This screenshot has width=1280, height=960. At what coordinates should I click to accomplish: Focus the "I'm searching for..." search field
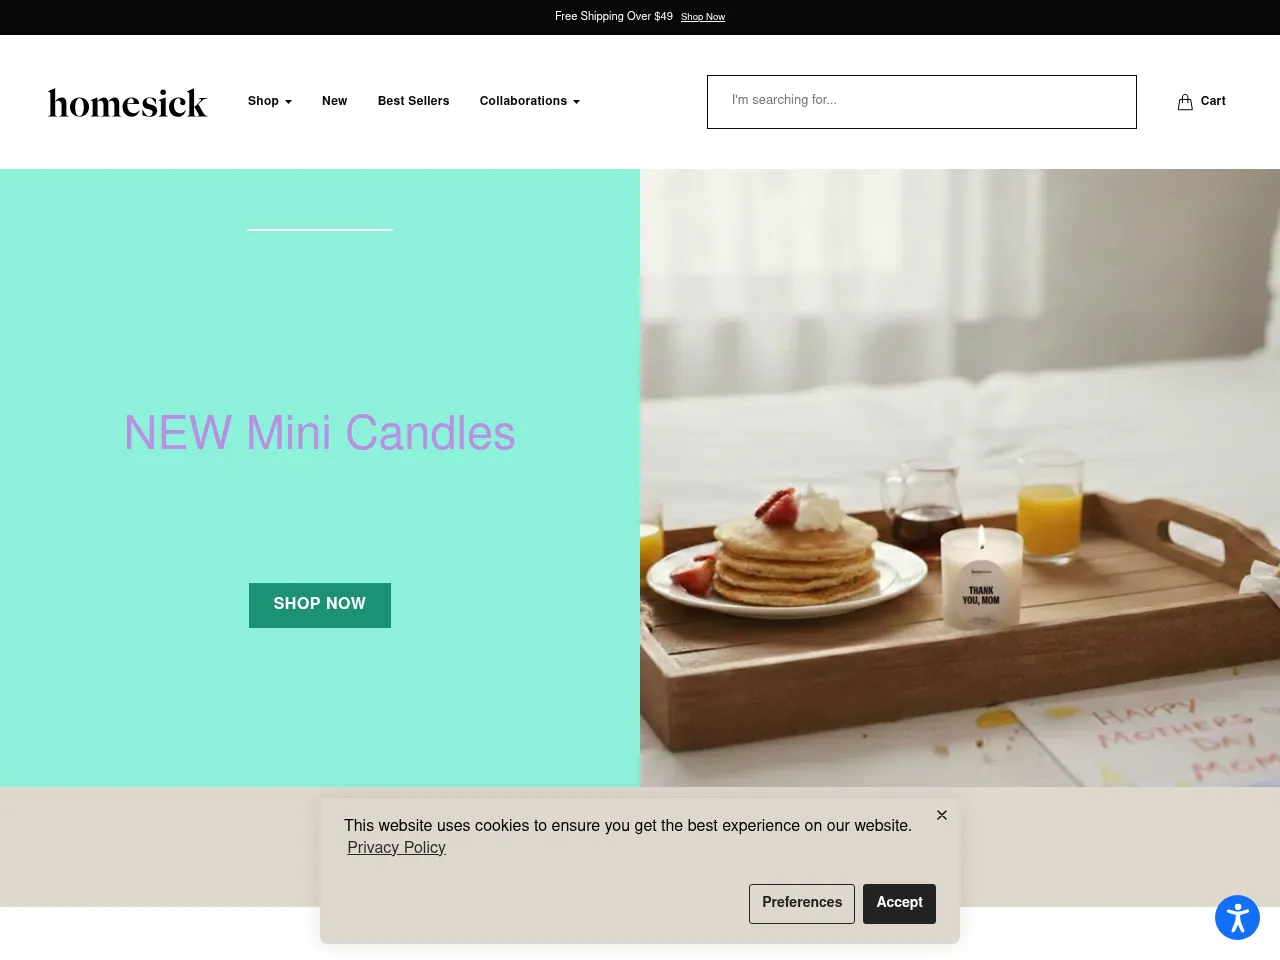(x=922, y=102)
